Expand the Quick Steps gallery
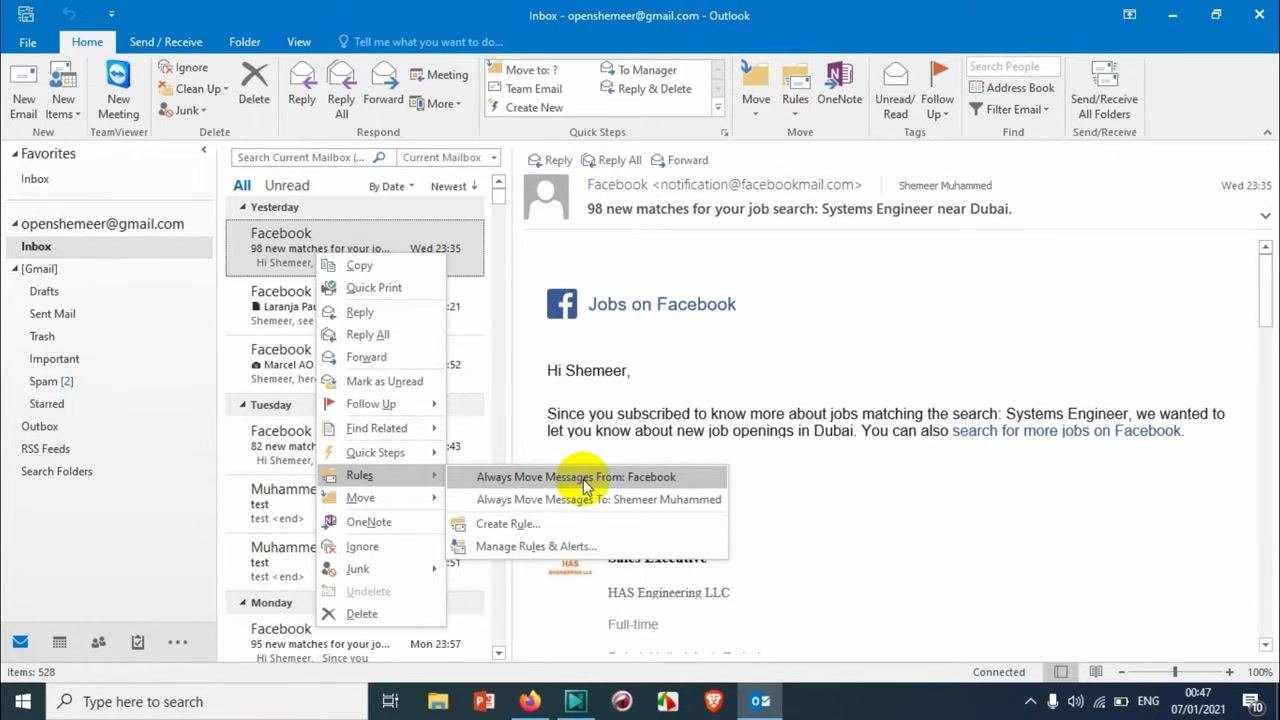Viewport: 1280px width, 720px height. (x=717, y=108)
